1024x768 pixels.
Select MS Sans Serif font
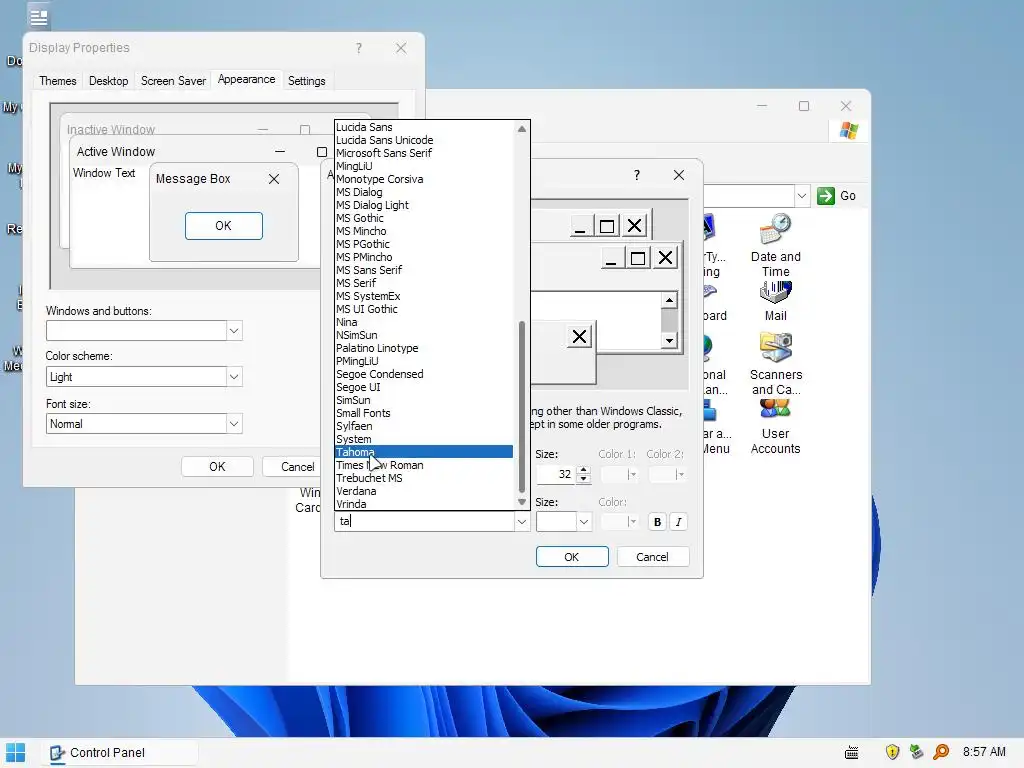click(x=424, y=270)
